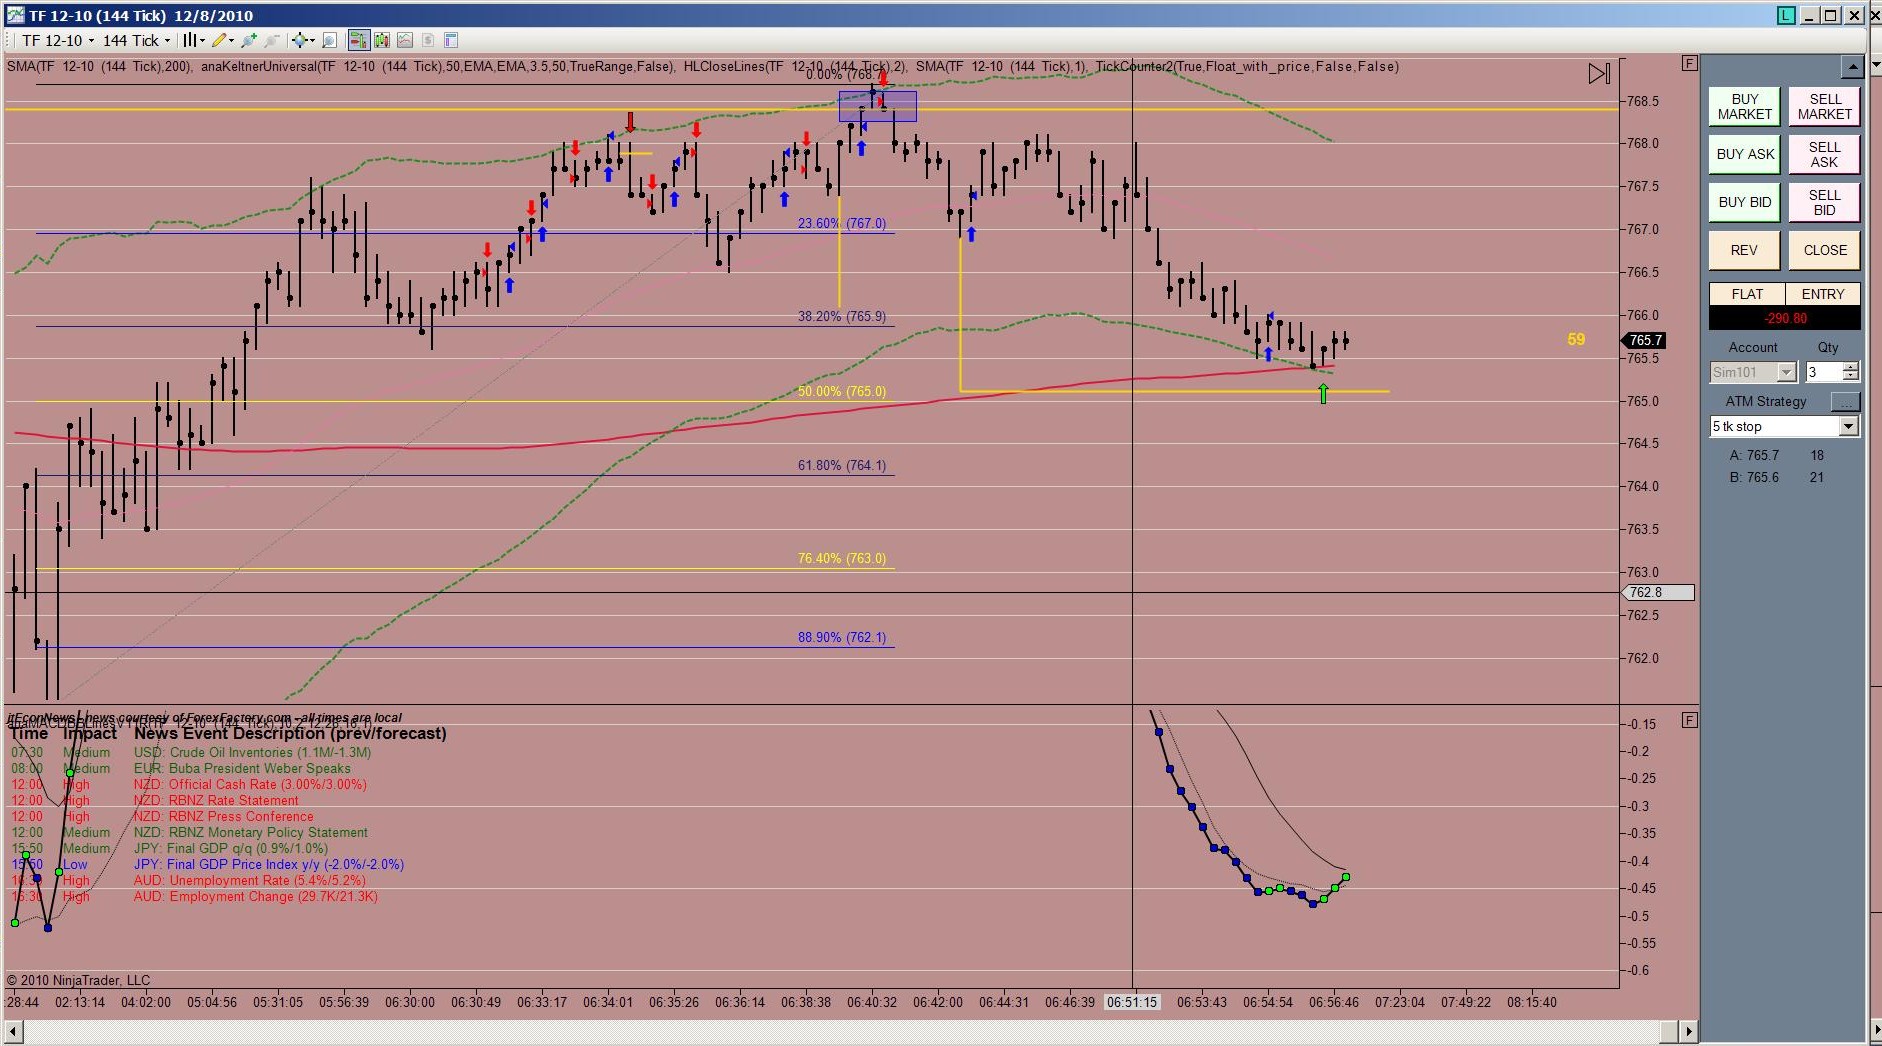
Task: Click the strategies dollar-sheet icon
Action: [x=428, y=40]
